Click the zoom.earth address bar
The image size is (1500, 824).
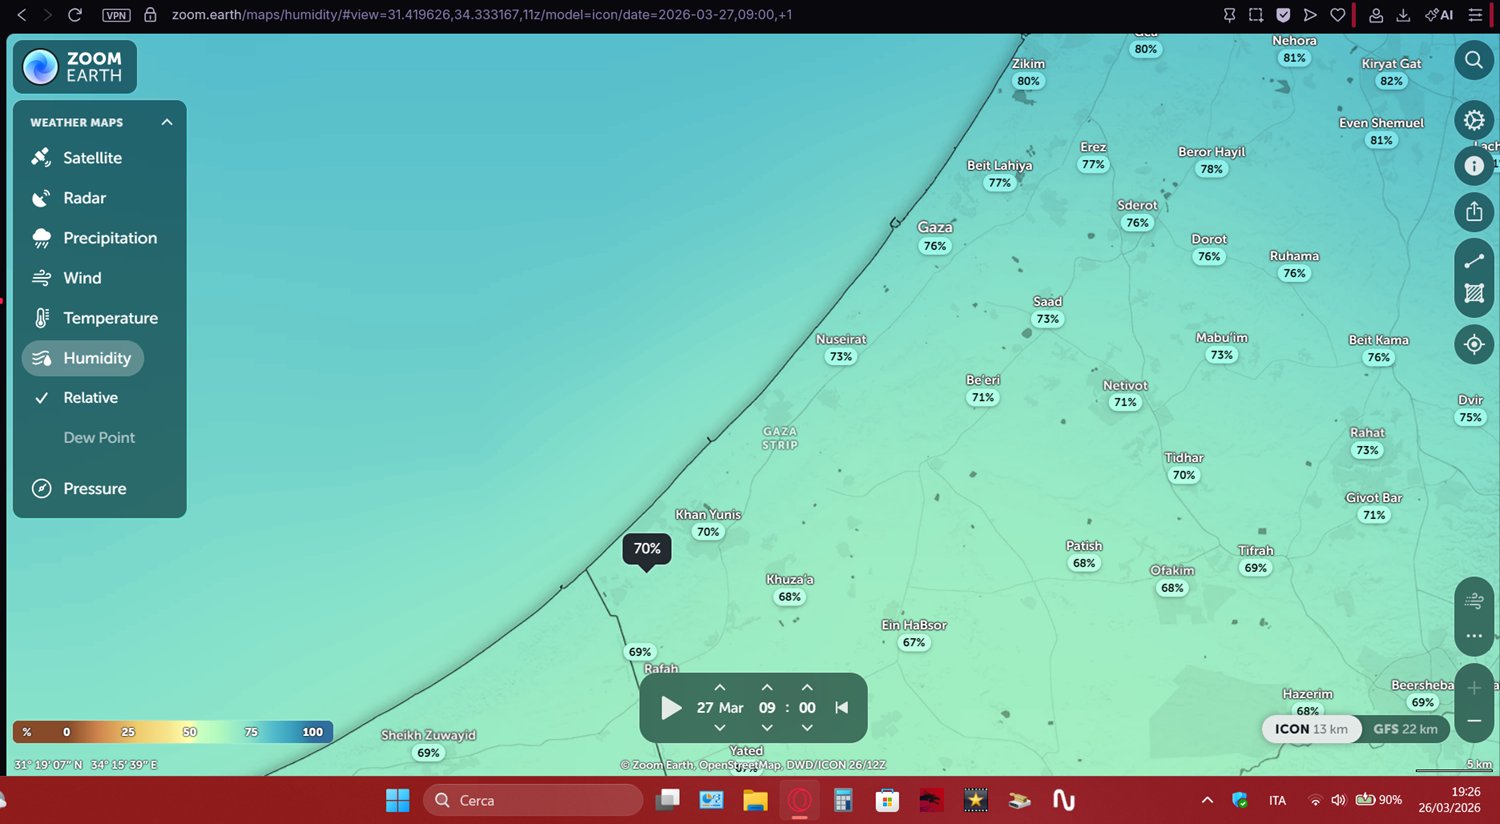coord(480,15)
